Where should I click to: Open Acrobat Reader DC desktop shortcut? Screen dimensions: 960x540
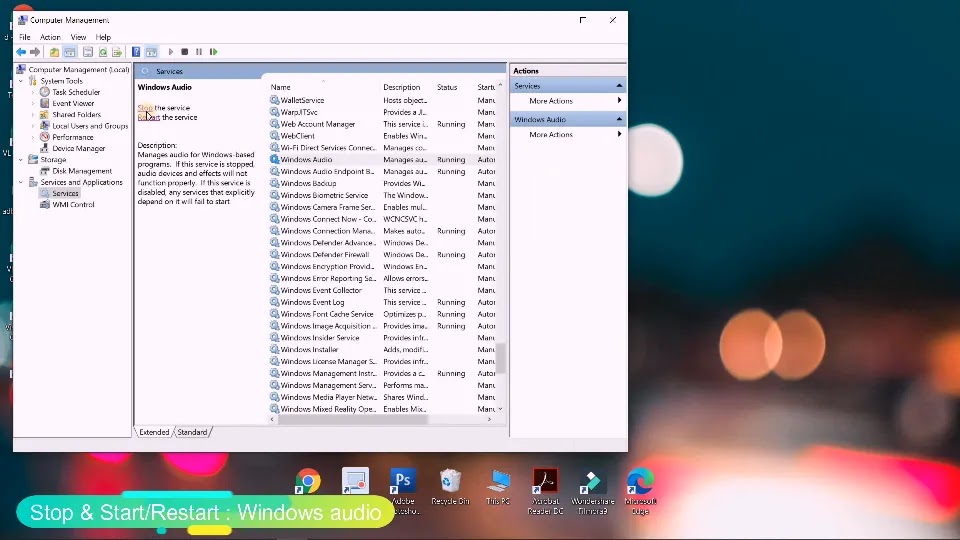[545, 491]
